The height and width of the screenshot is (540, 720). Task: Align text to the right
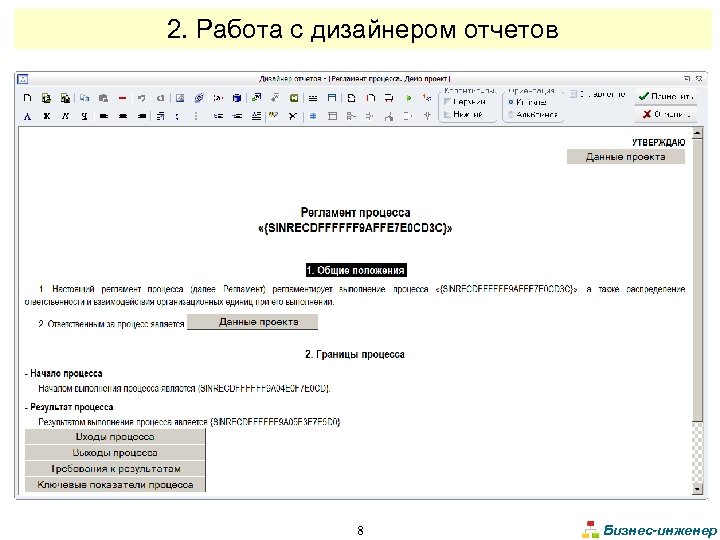coord(142,116)
